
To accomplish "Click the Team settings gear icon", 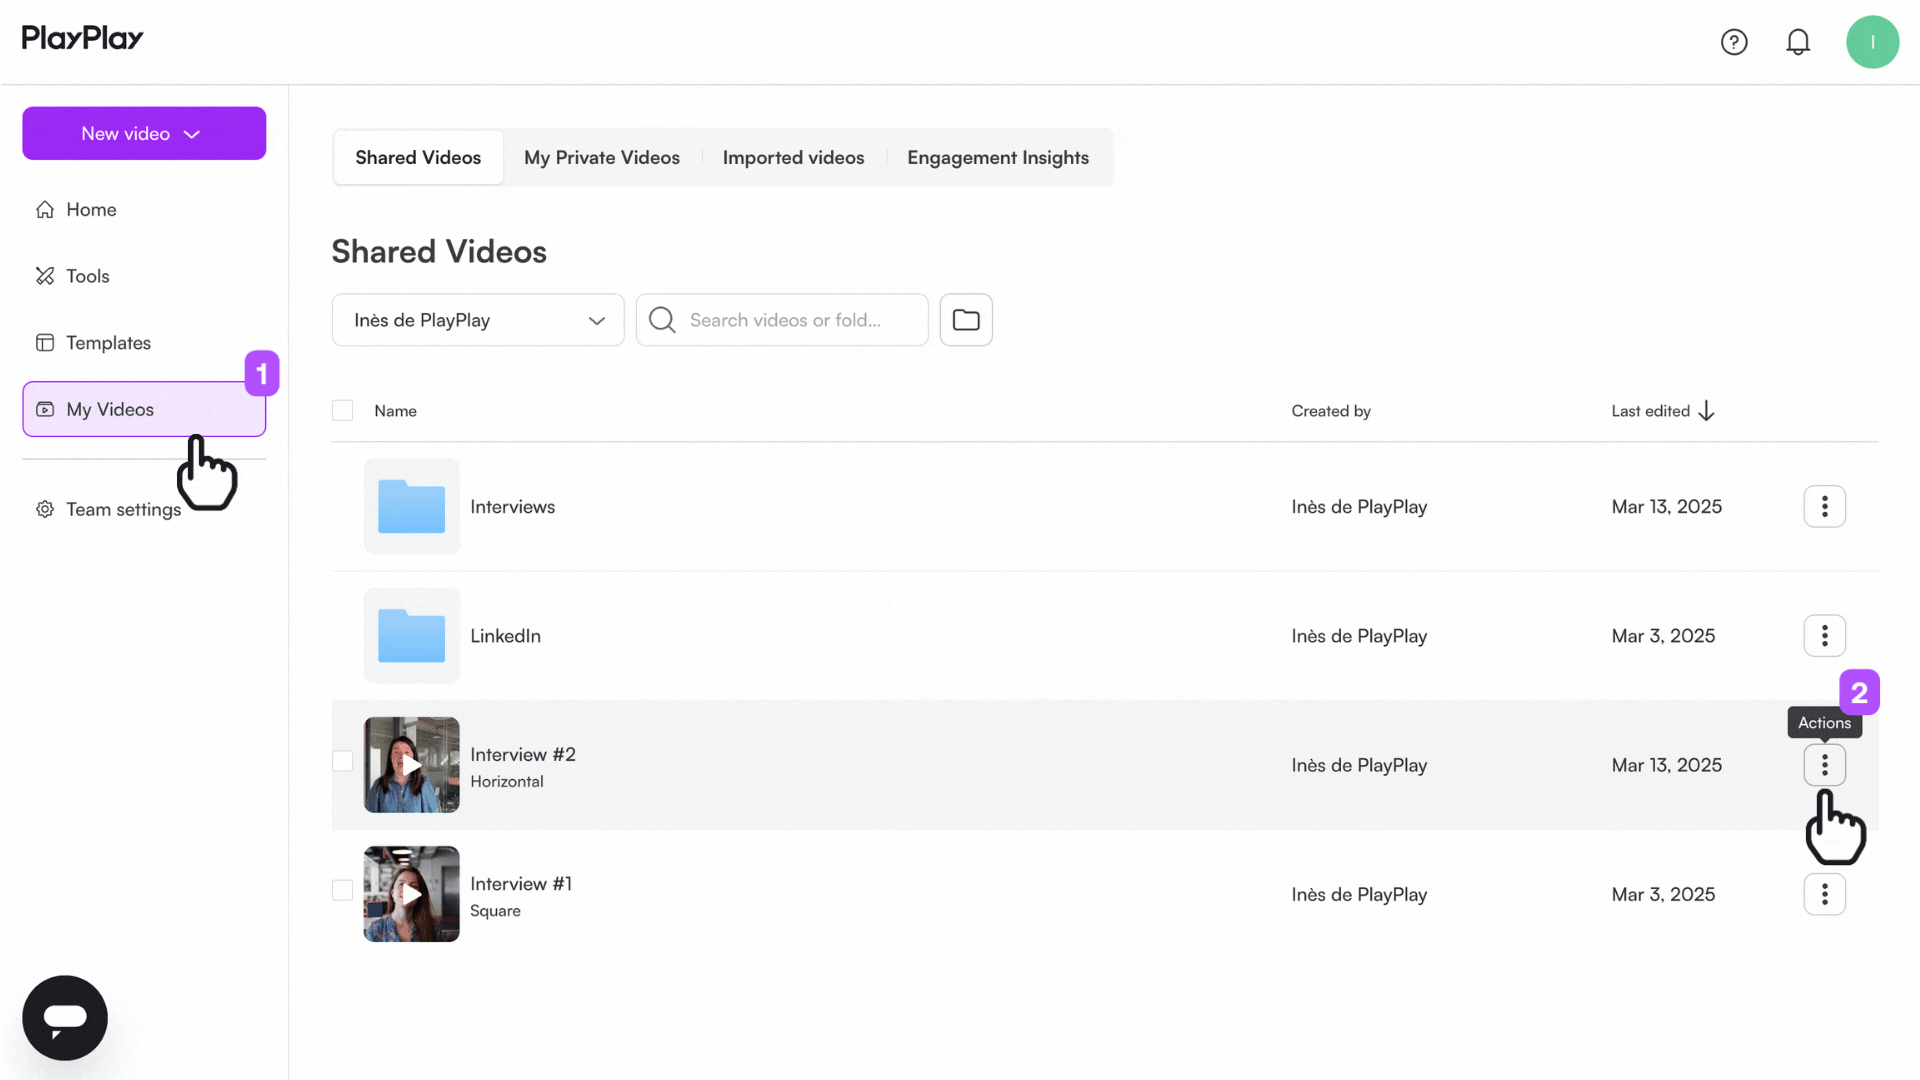I will (45, 509).
